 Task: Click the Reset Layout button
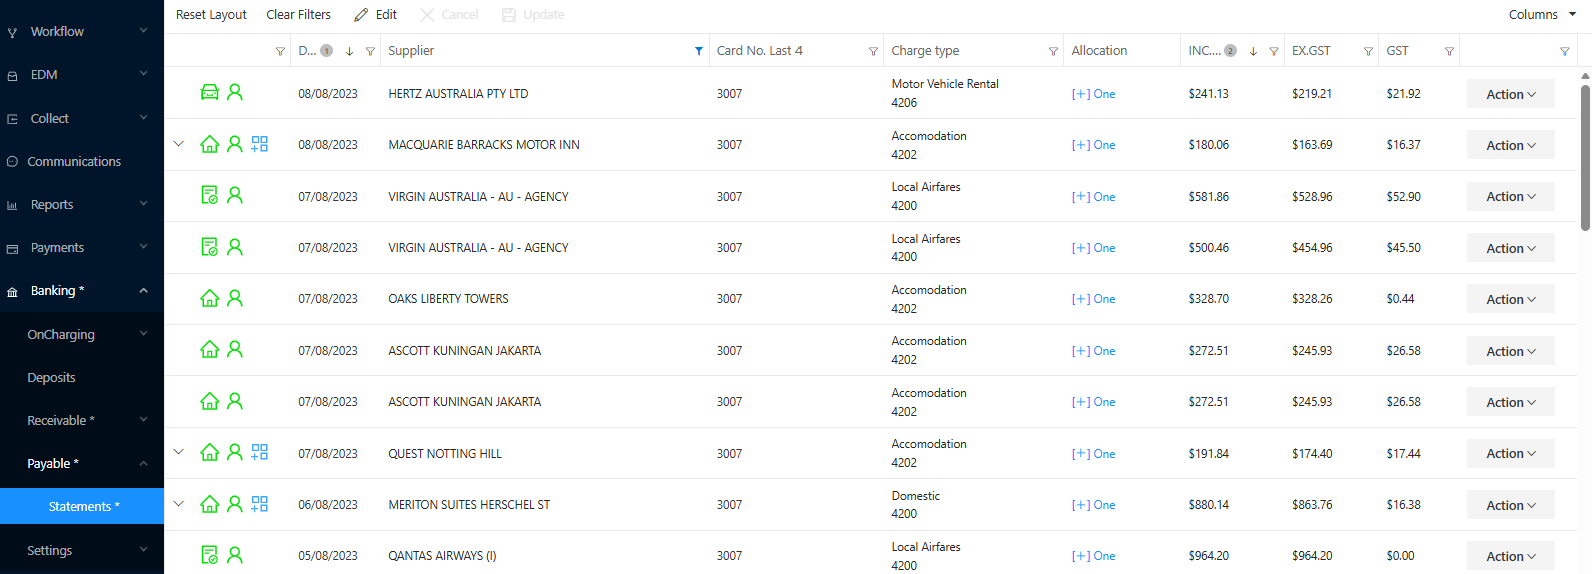(211, 15)
